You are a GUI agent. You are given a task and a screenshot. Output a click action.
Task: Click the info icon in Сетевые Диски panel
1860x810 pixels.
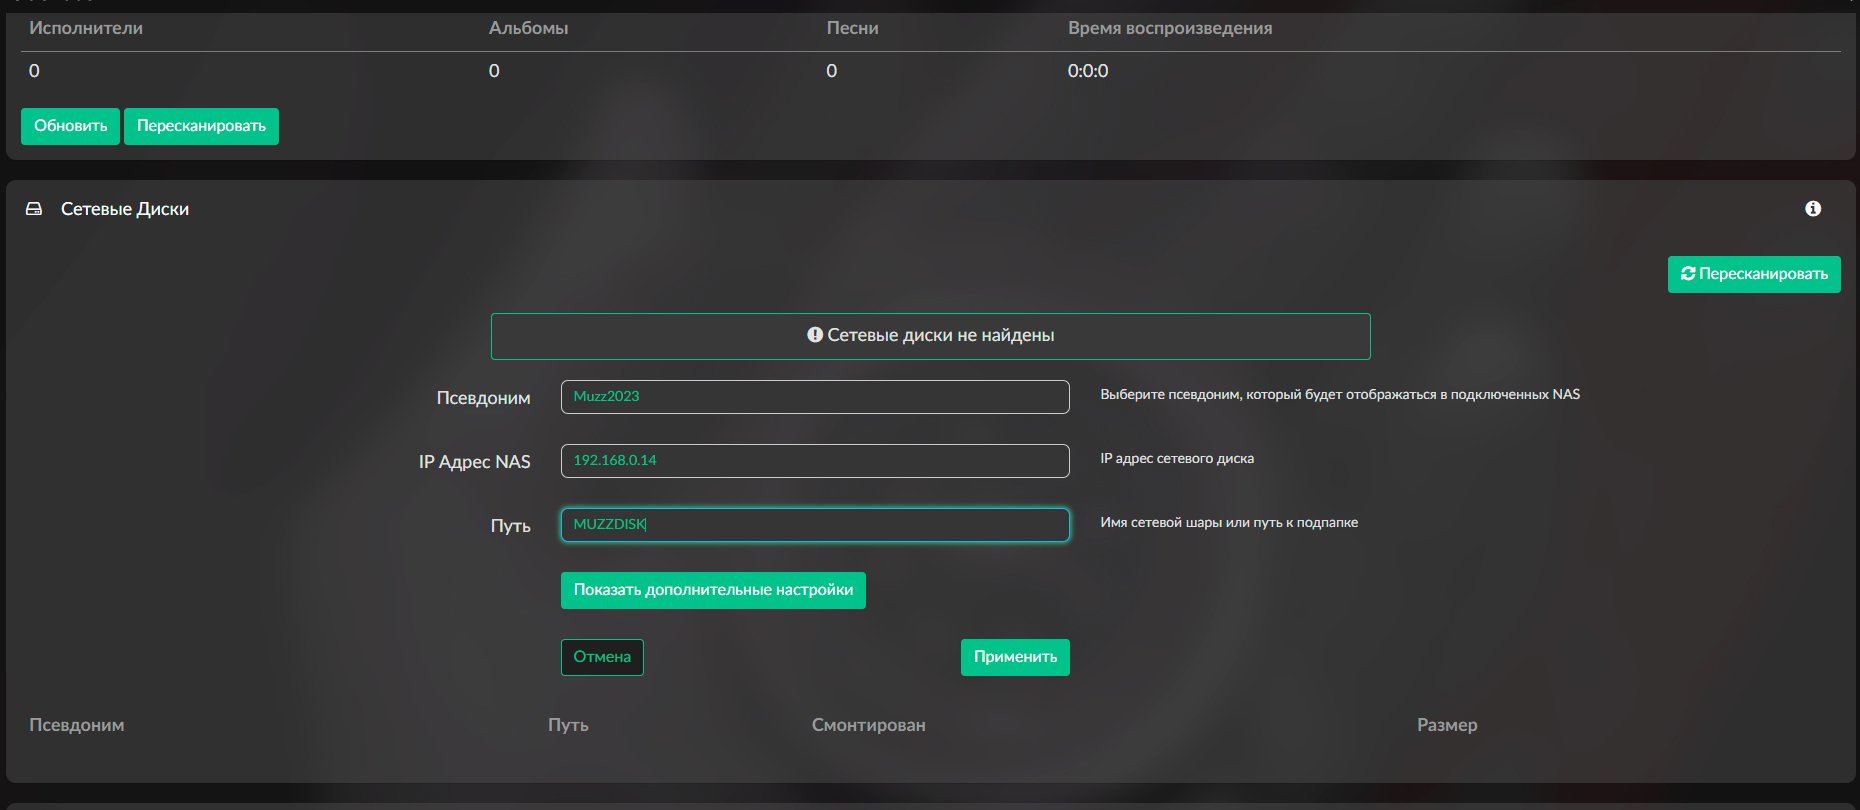click(x=1813, y=209)
